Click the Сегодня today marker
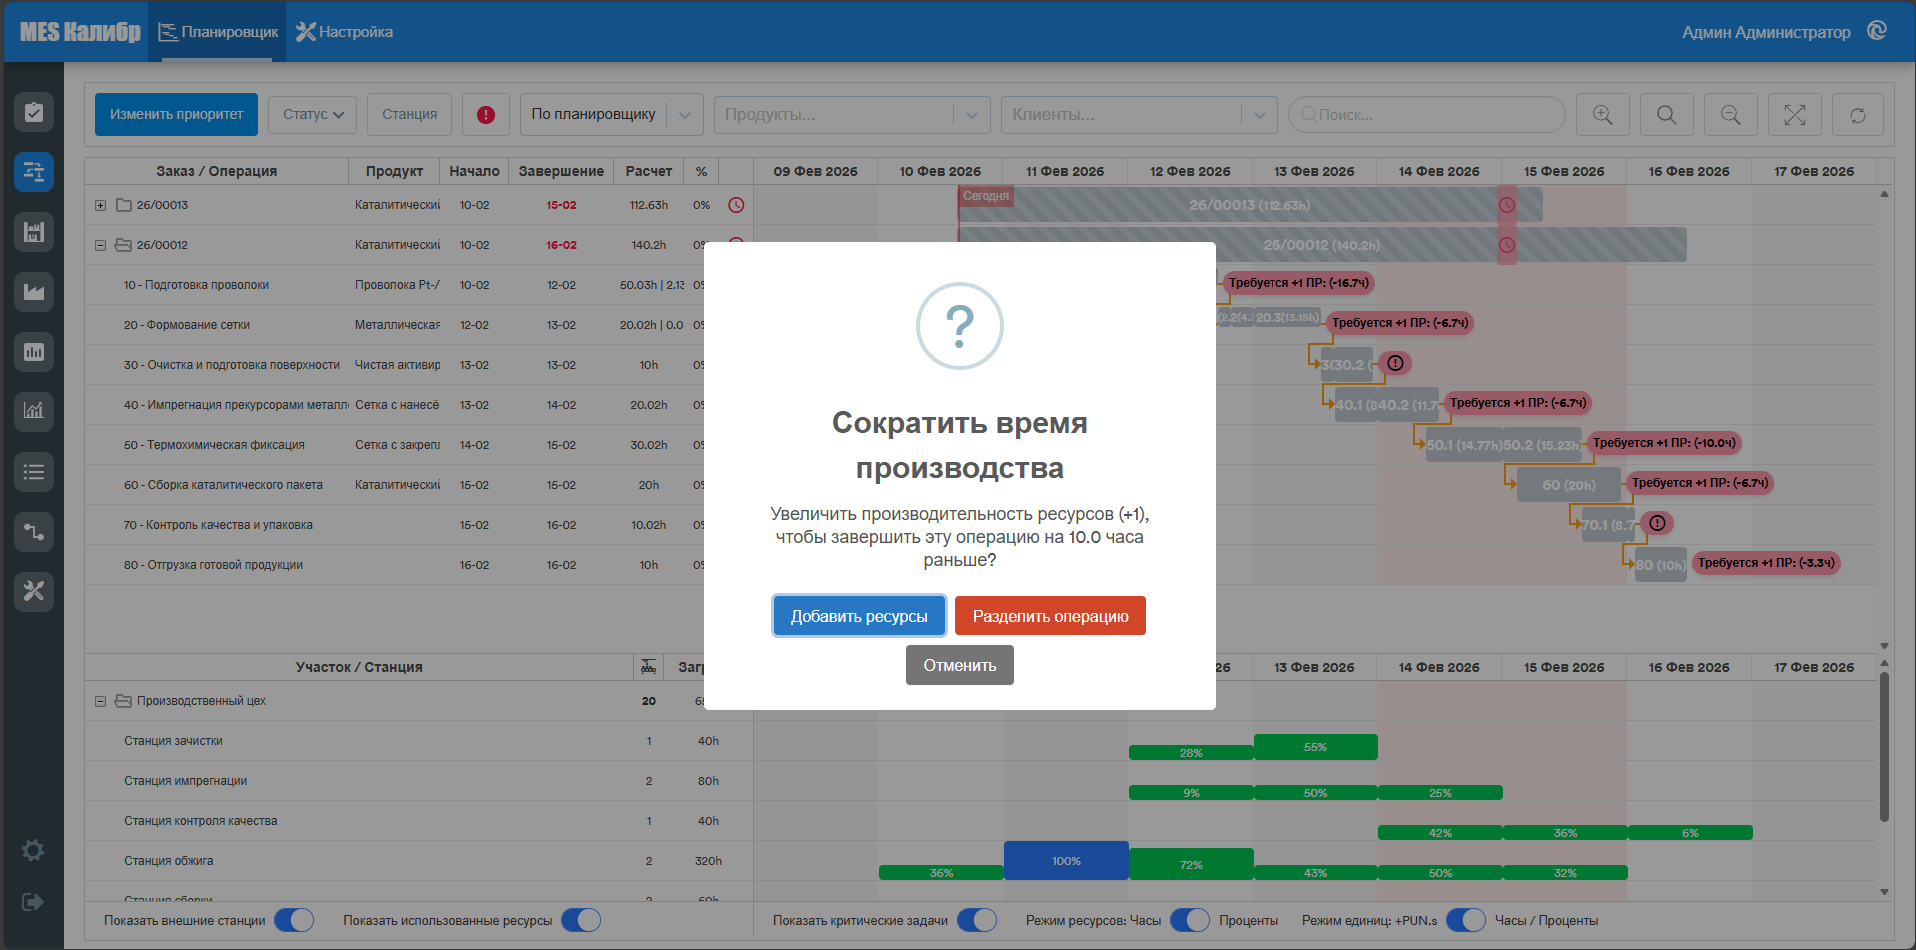 pos(986,196)
